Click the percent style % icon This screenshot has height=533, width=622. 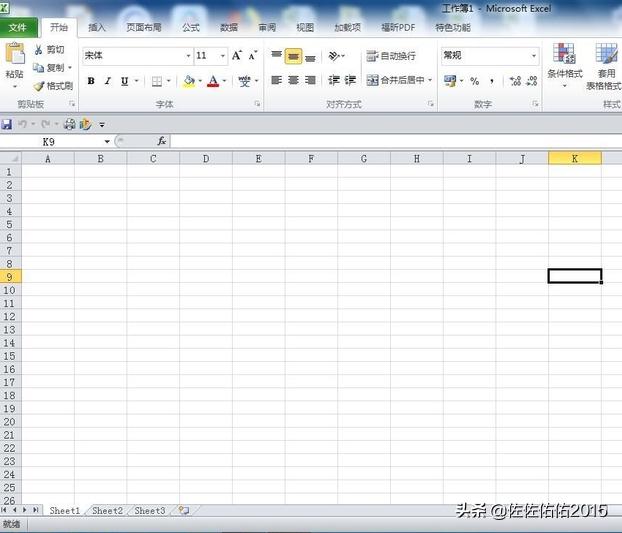point(474,81)
